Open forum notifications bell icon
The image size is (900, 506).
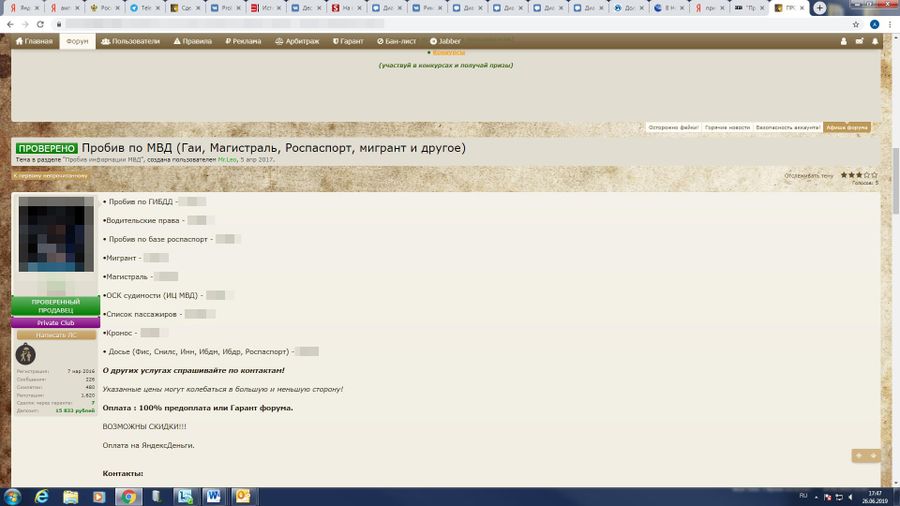pos(875,41)
